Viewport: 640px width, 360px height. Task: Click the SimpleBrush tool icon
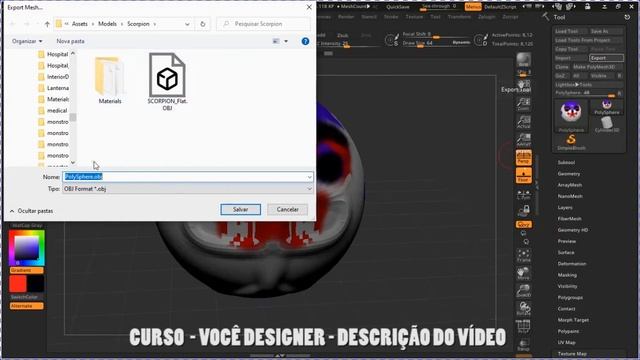(x=571, y=142)
